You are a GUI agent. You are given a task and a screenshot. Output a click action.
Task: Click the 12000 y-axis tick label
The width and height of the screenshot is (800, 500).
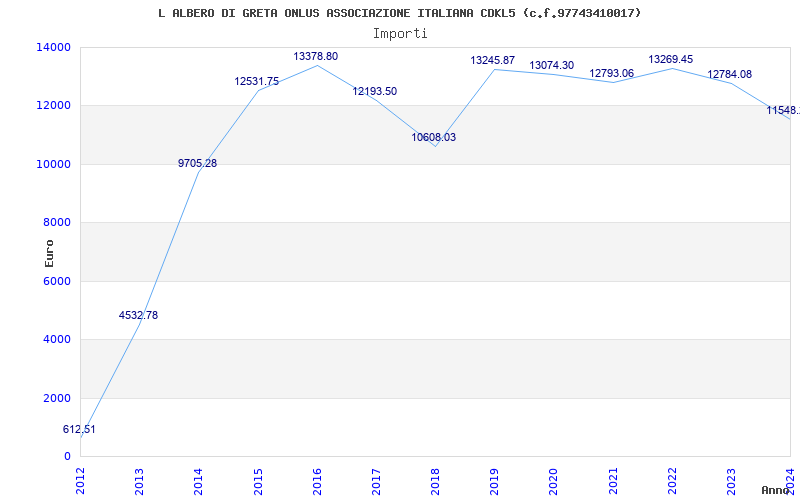coord(54,106)
